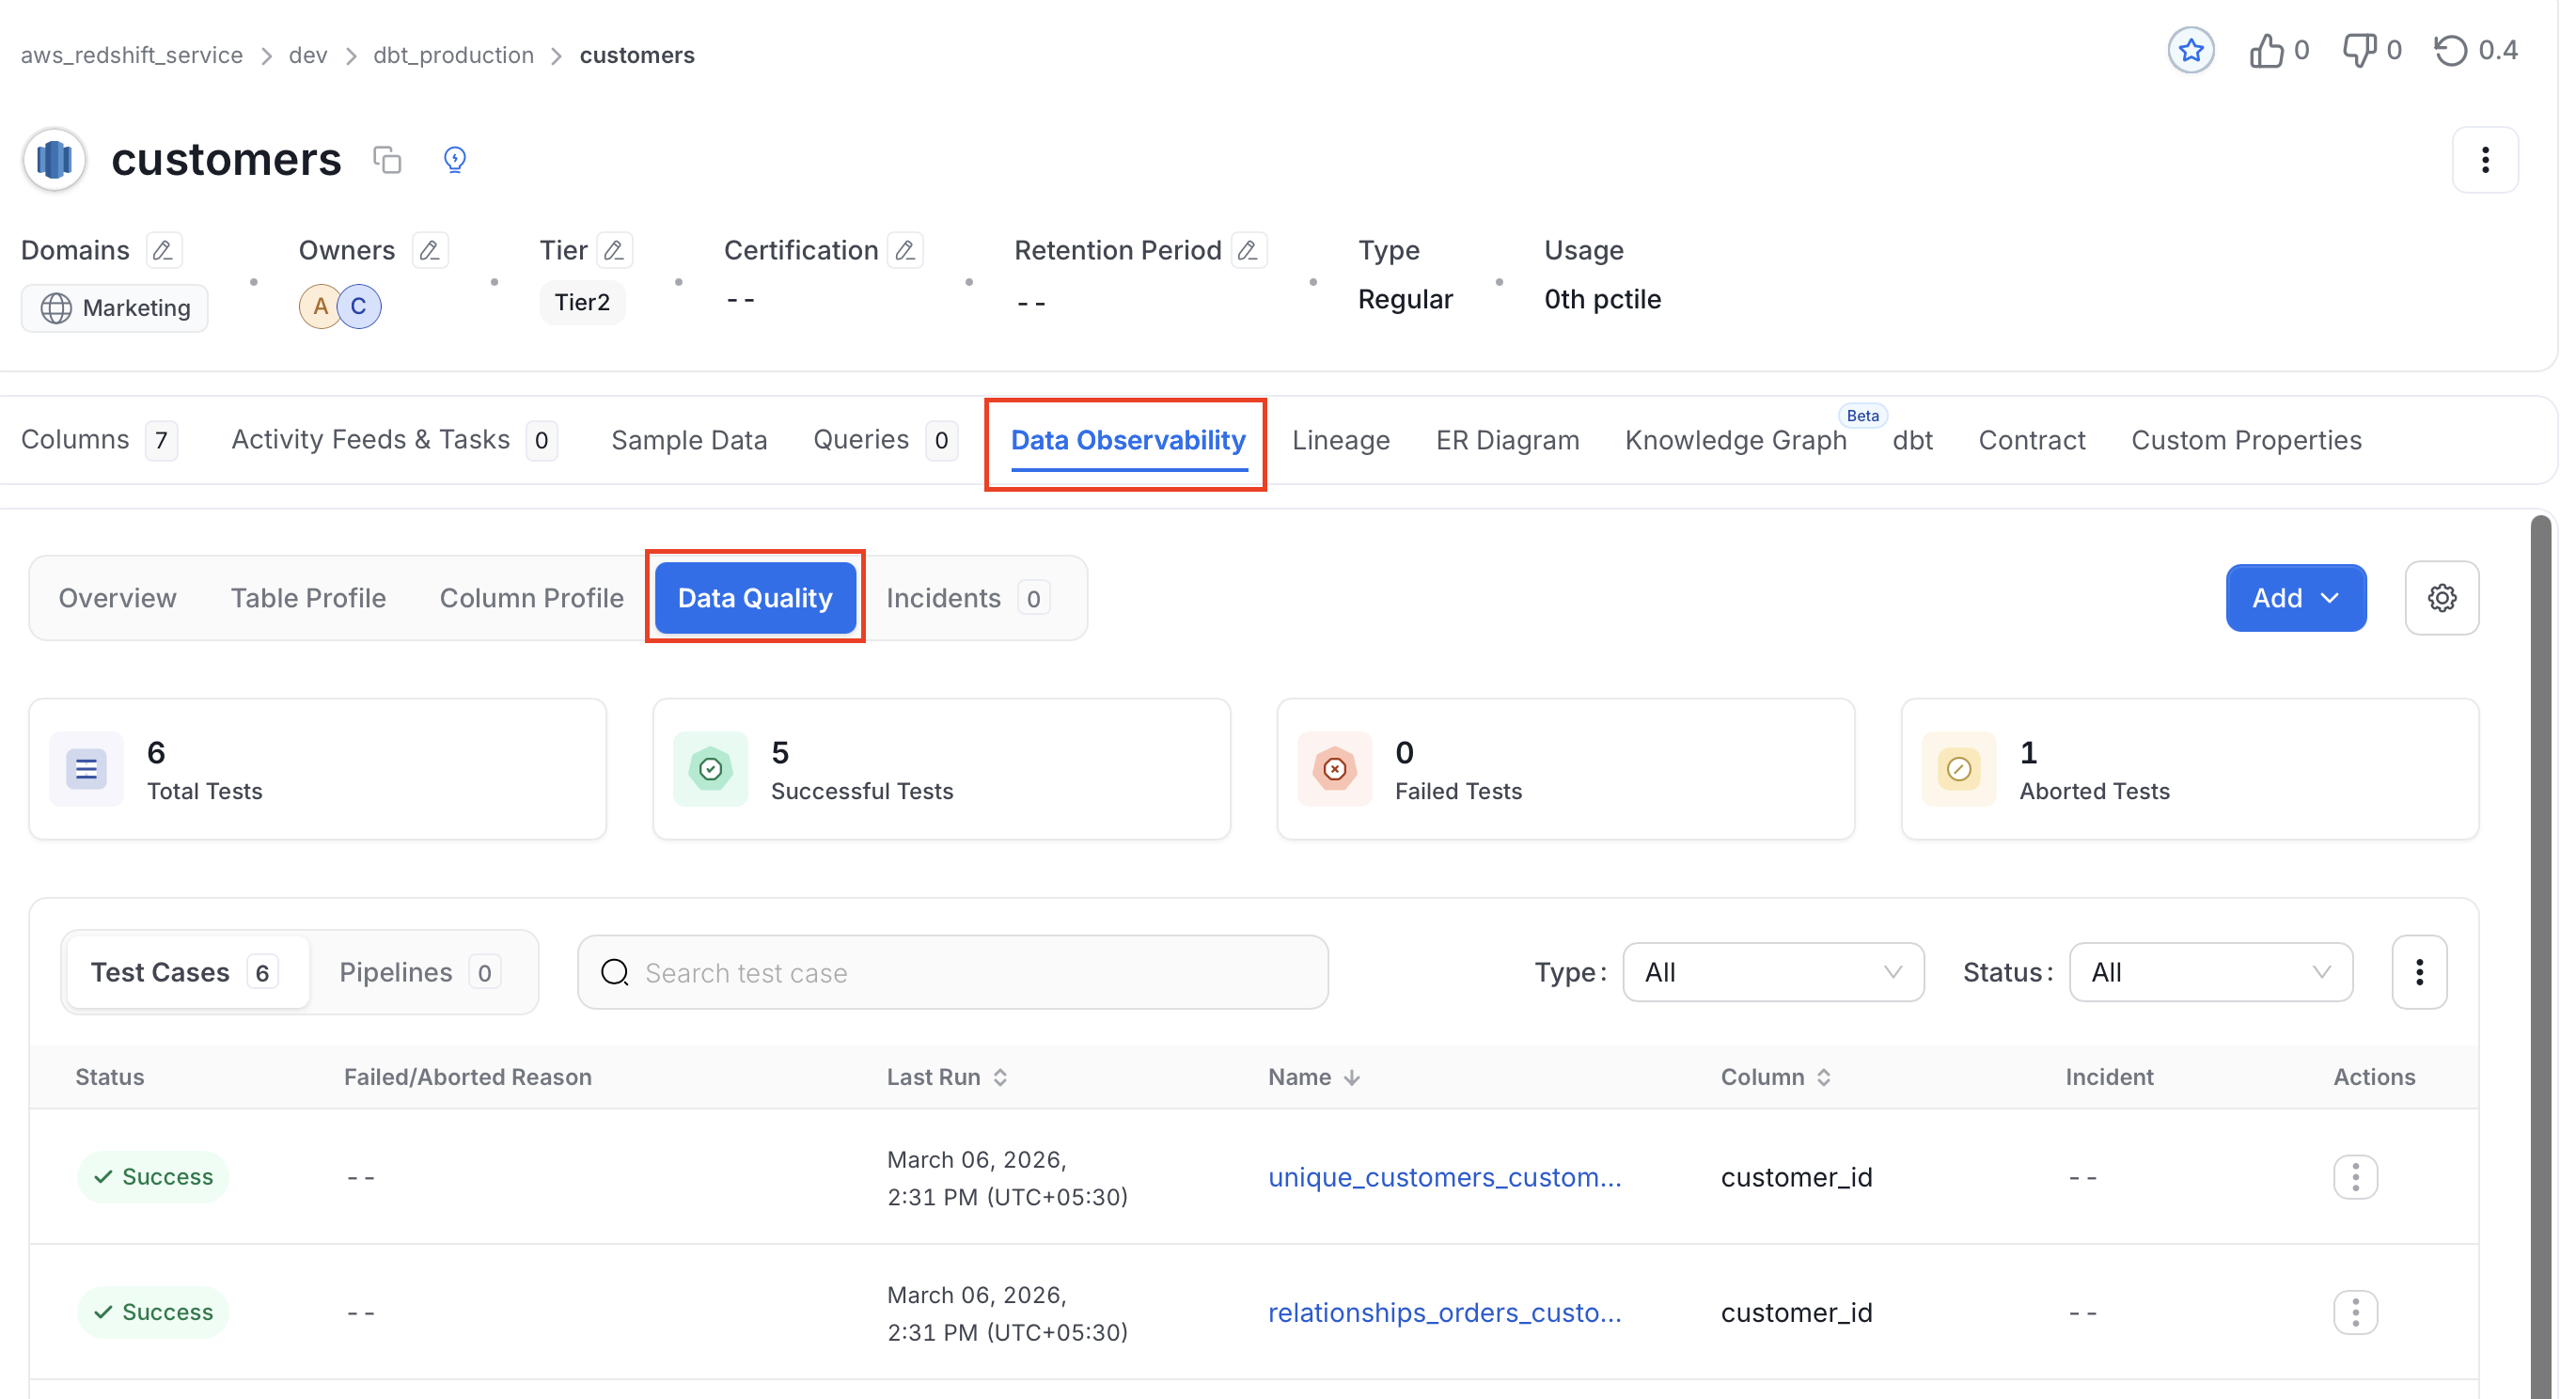Click the Aborted Tests icon
The height and width of the screenshot is (1399, 2576).
point(1958,768)
